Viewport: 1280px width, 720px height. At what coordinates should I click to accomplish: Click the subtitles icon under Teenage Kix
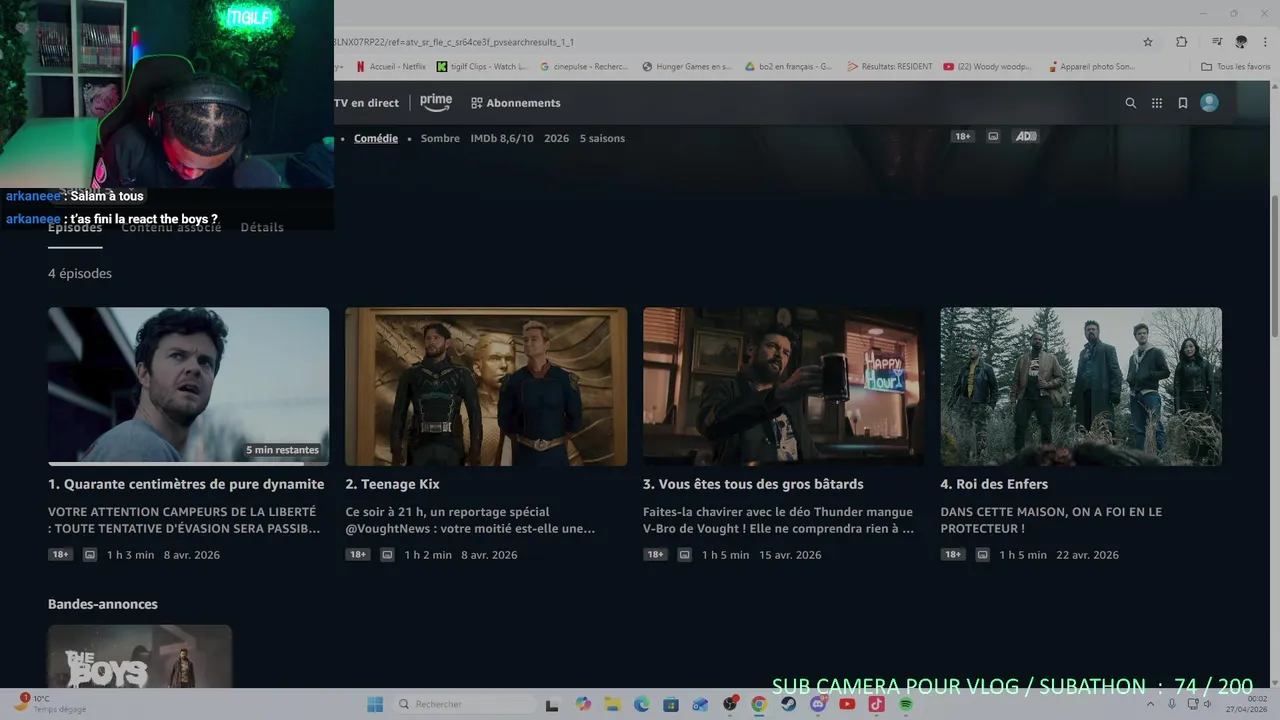[x=387, y=555]
